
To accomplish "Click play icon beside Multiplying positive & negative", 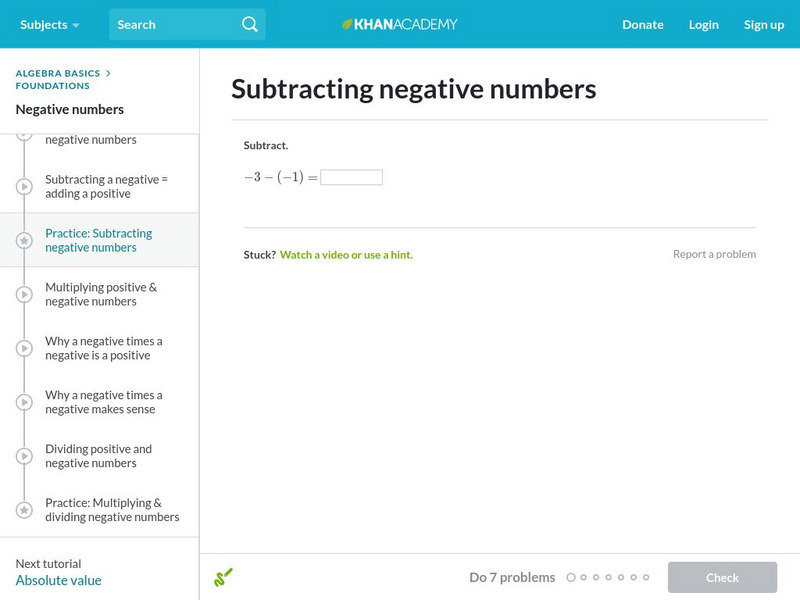I will [x=24, y=294].
